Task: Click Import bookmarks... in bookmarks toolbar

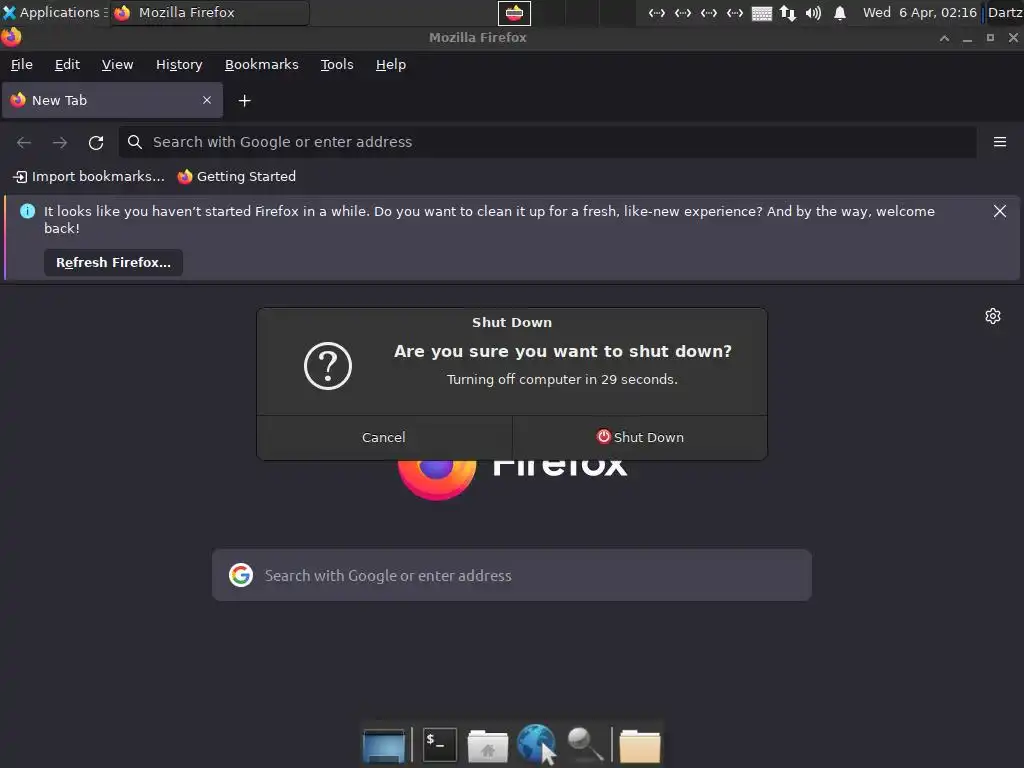Action: point(89,176)
